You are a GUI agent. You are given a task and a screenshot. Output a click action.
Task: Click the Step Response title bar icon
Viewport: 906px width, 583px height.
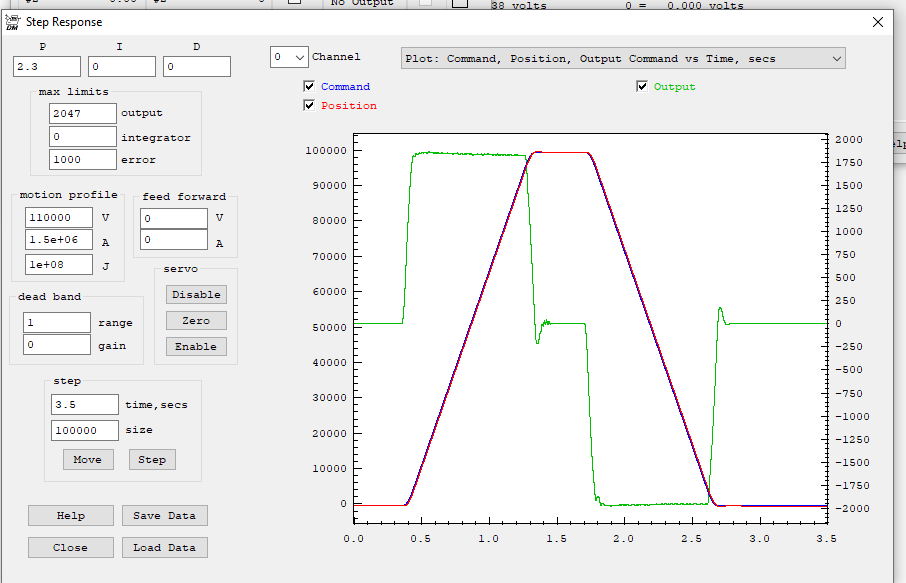[13, 22]
